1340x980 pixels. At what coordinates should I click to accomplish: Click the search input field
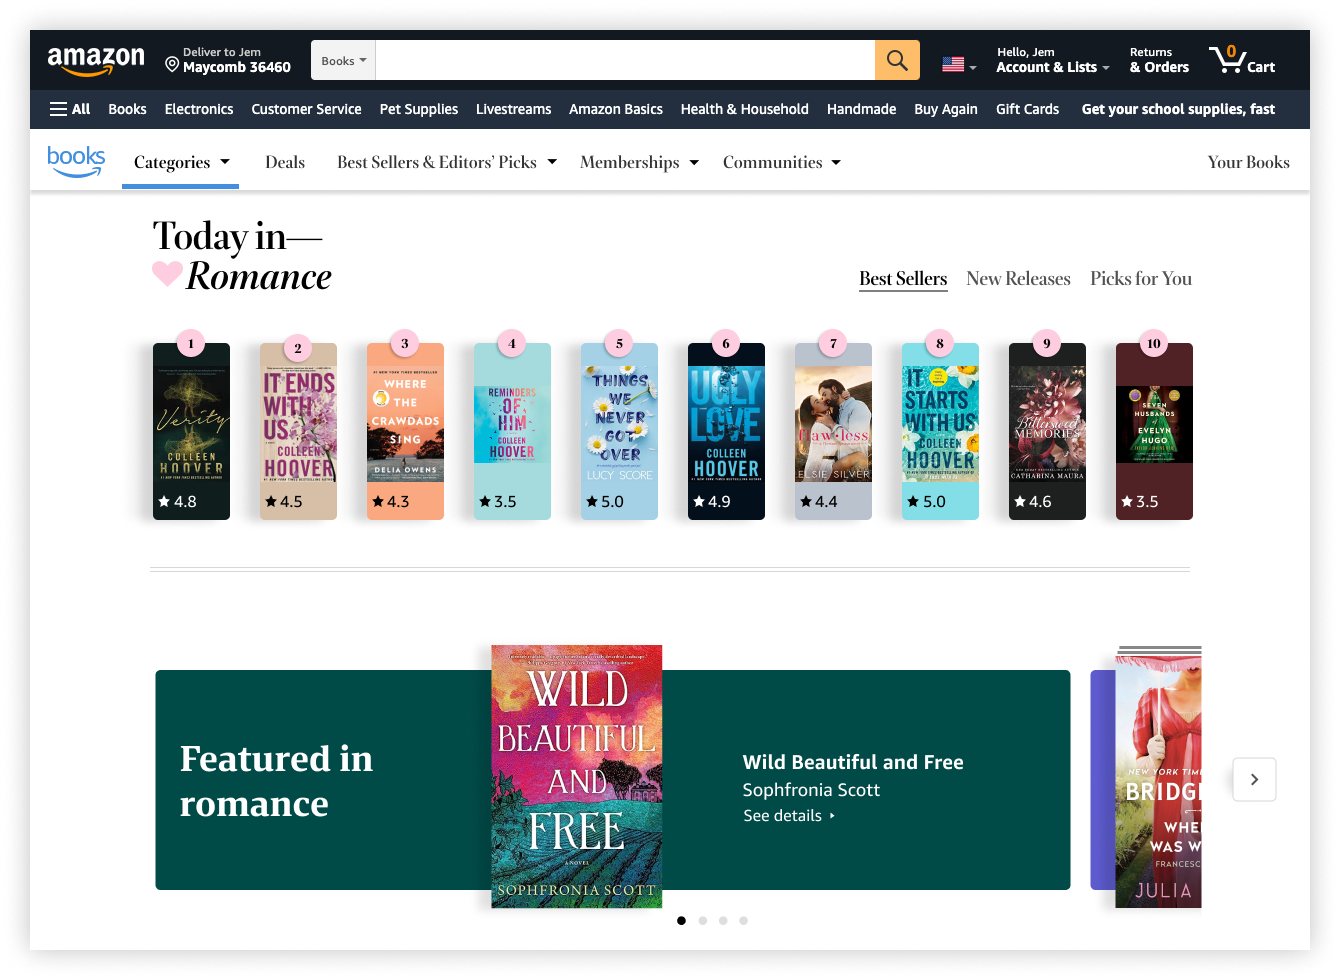point(625,60)
